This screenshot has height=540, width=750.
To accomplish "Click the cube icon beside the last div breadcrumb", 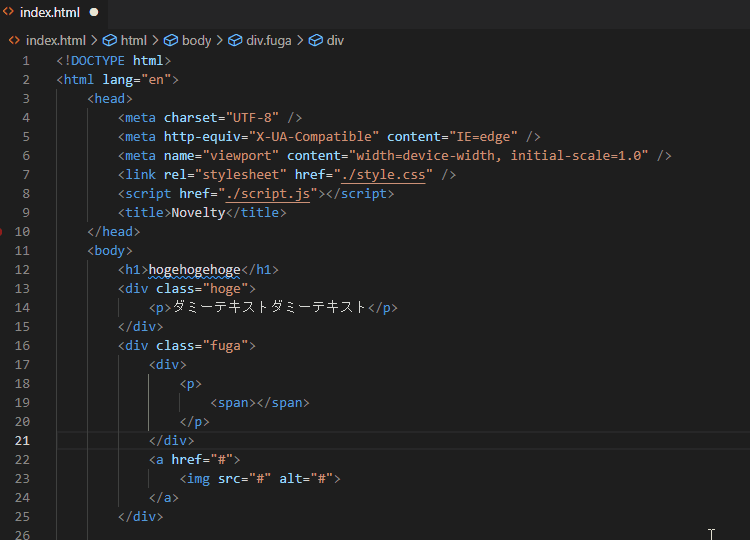I will coord(315,41).
